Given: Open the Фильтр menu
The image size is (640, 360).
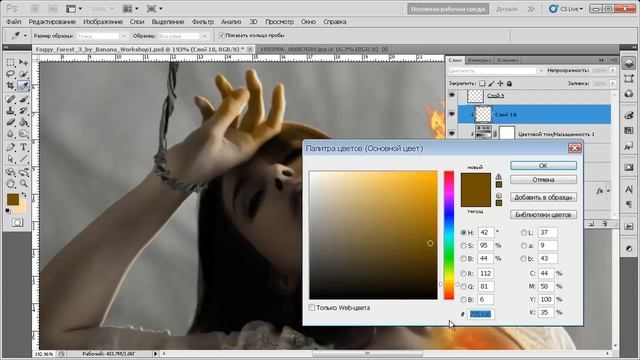Looking at the screenshot, I should 203,22.
